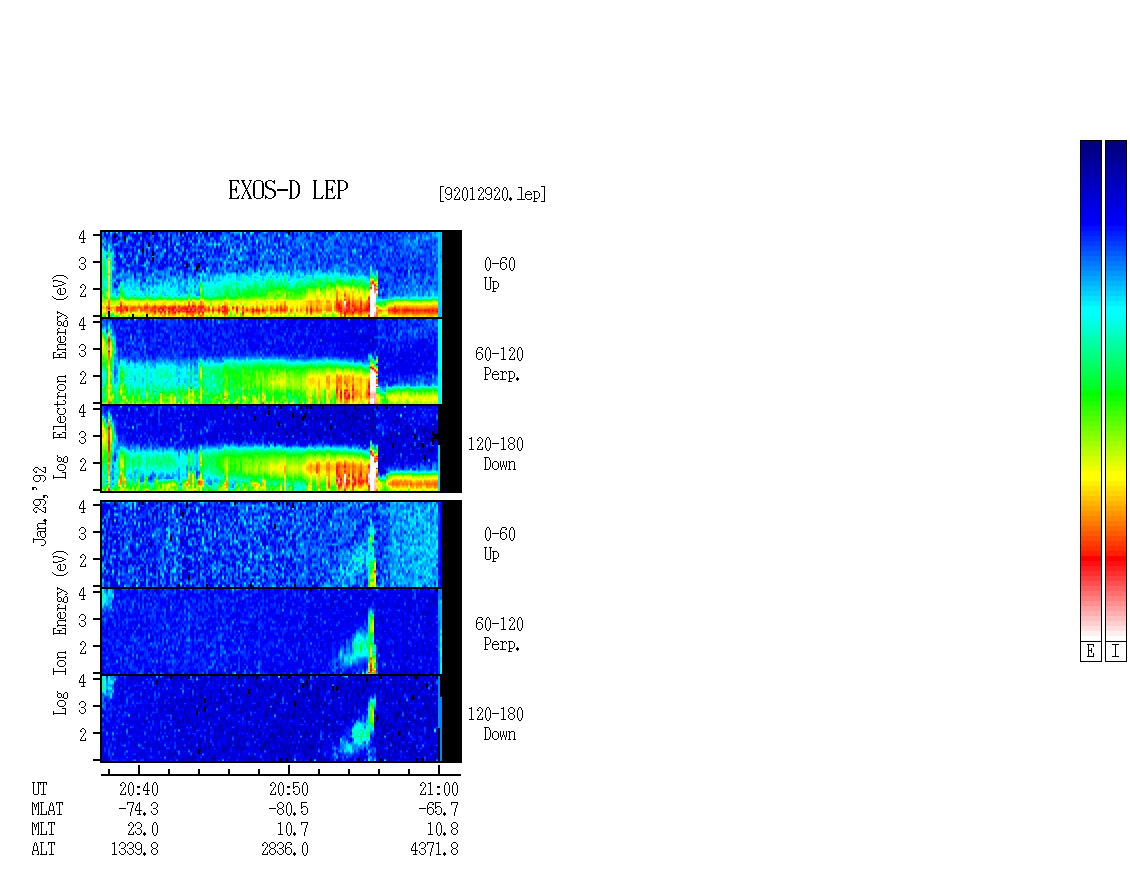Select the boxed I legend label
1130x875 pixels.
point(1116,652)
